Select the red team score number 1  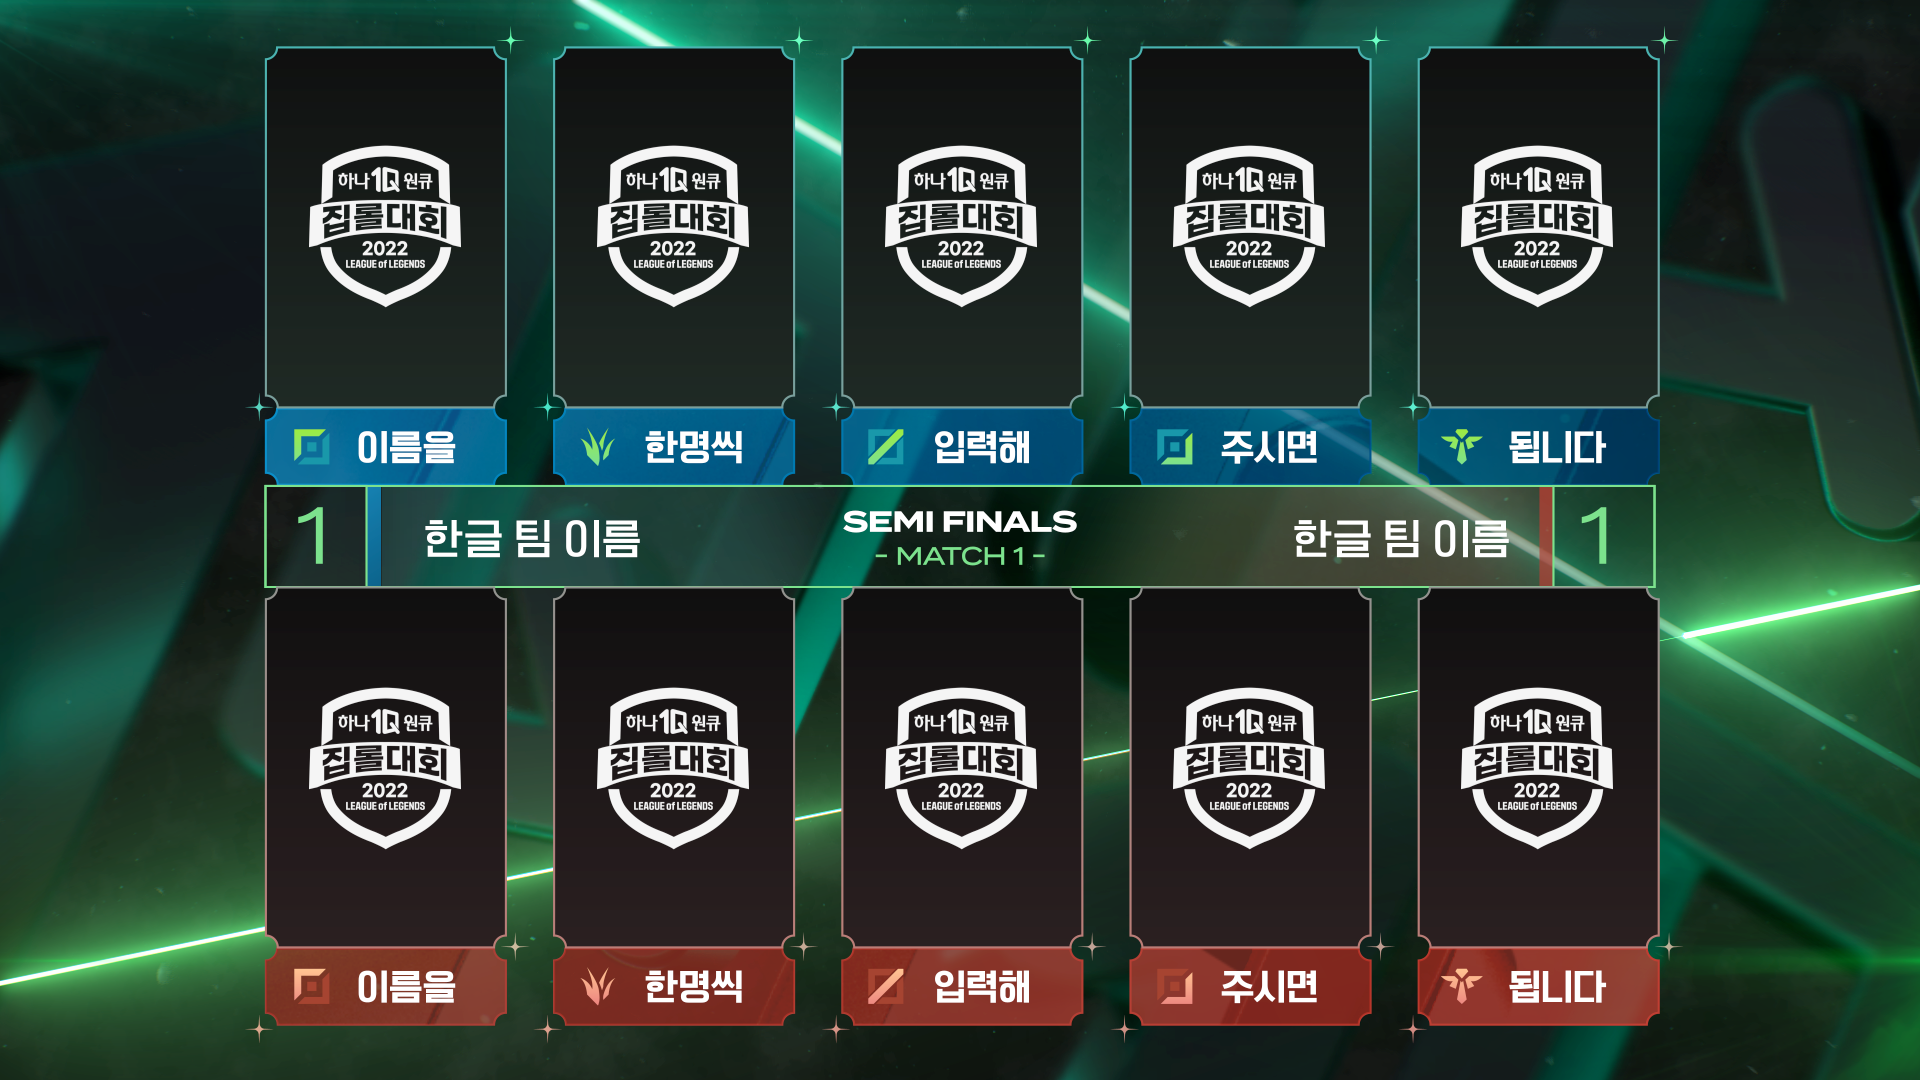coord(1596,536)
